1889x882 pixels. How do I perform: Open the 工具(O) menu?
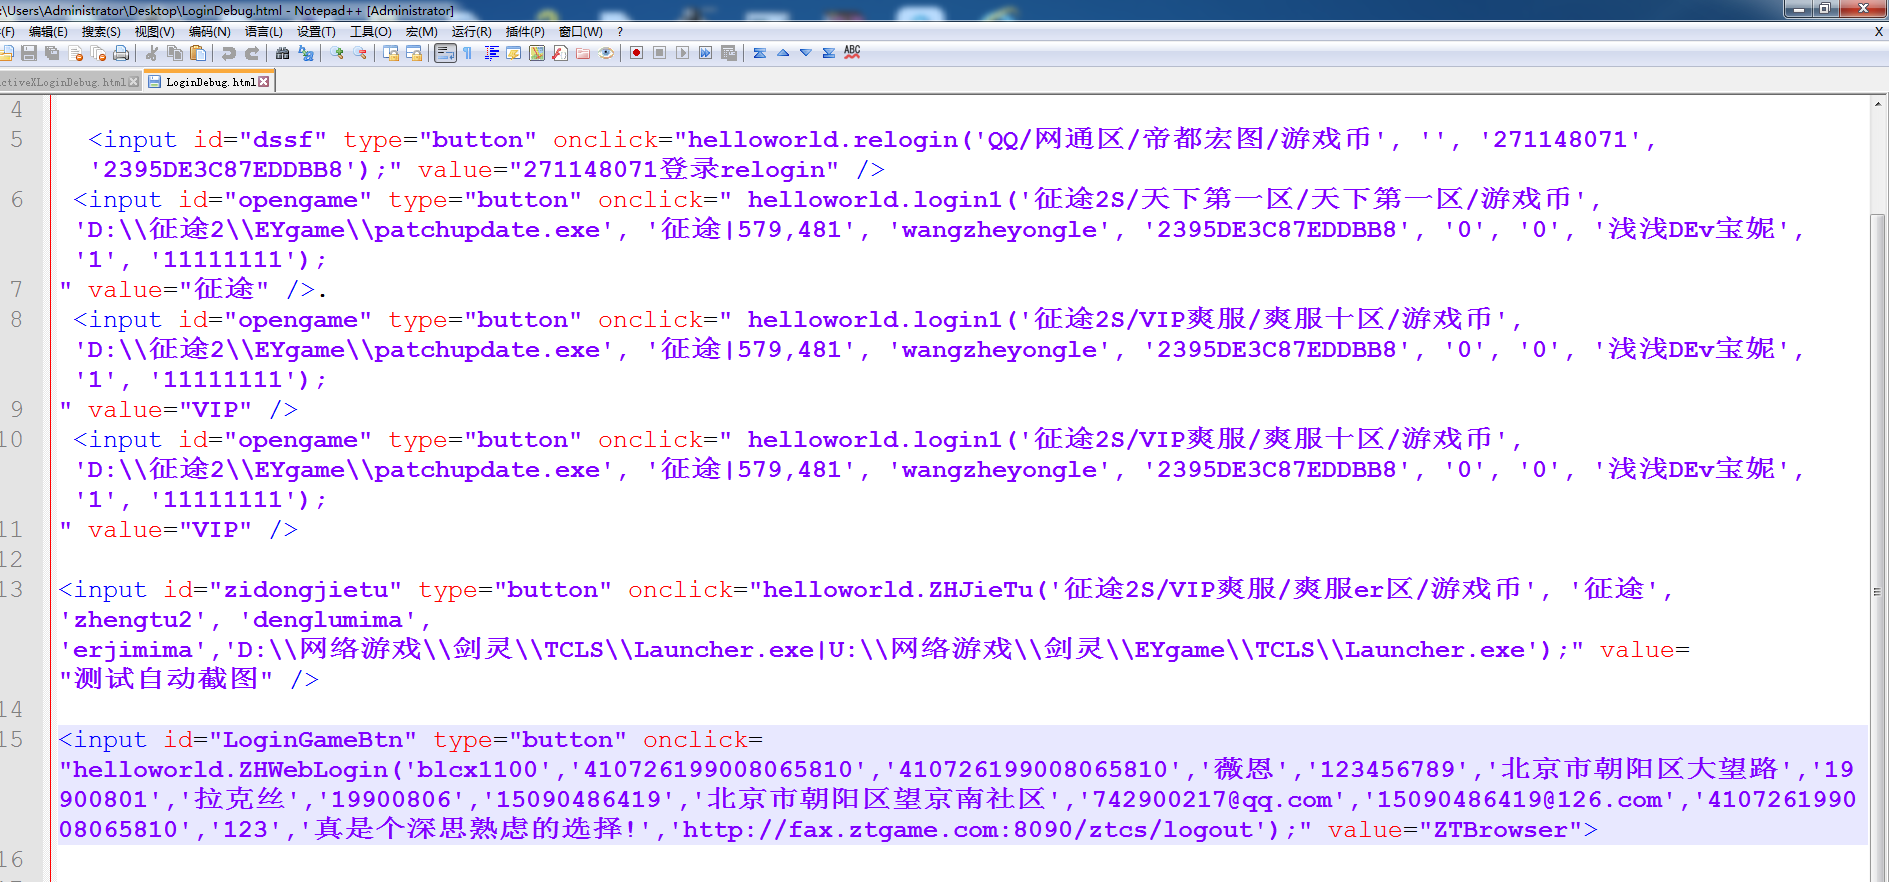(x=370, y=32)
